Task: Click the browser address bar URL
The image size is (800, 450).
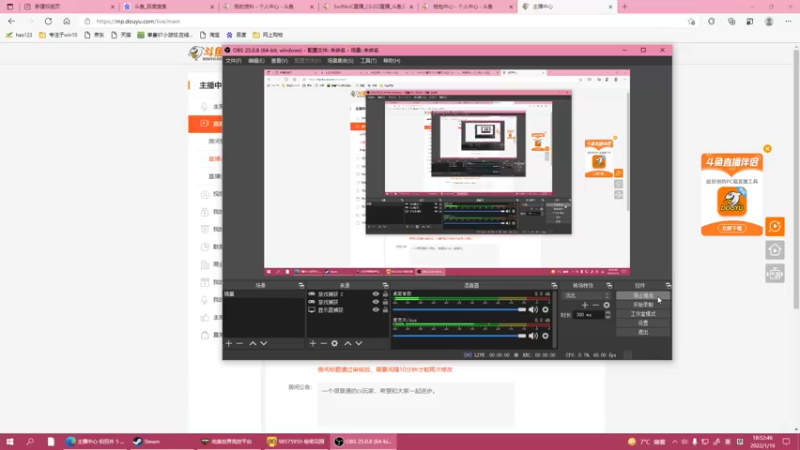Action: (138, 21)
